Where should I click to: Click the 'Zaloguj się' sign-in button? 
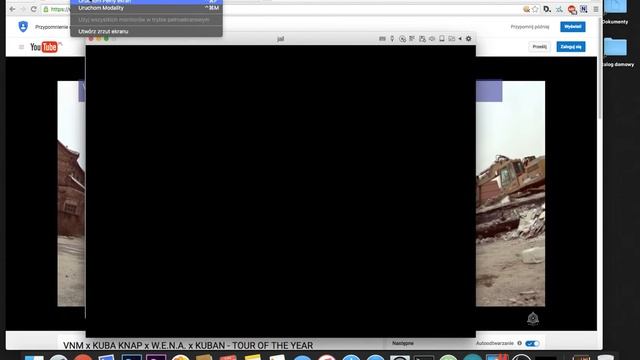point(571,47)
